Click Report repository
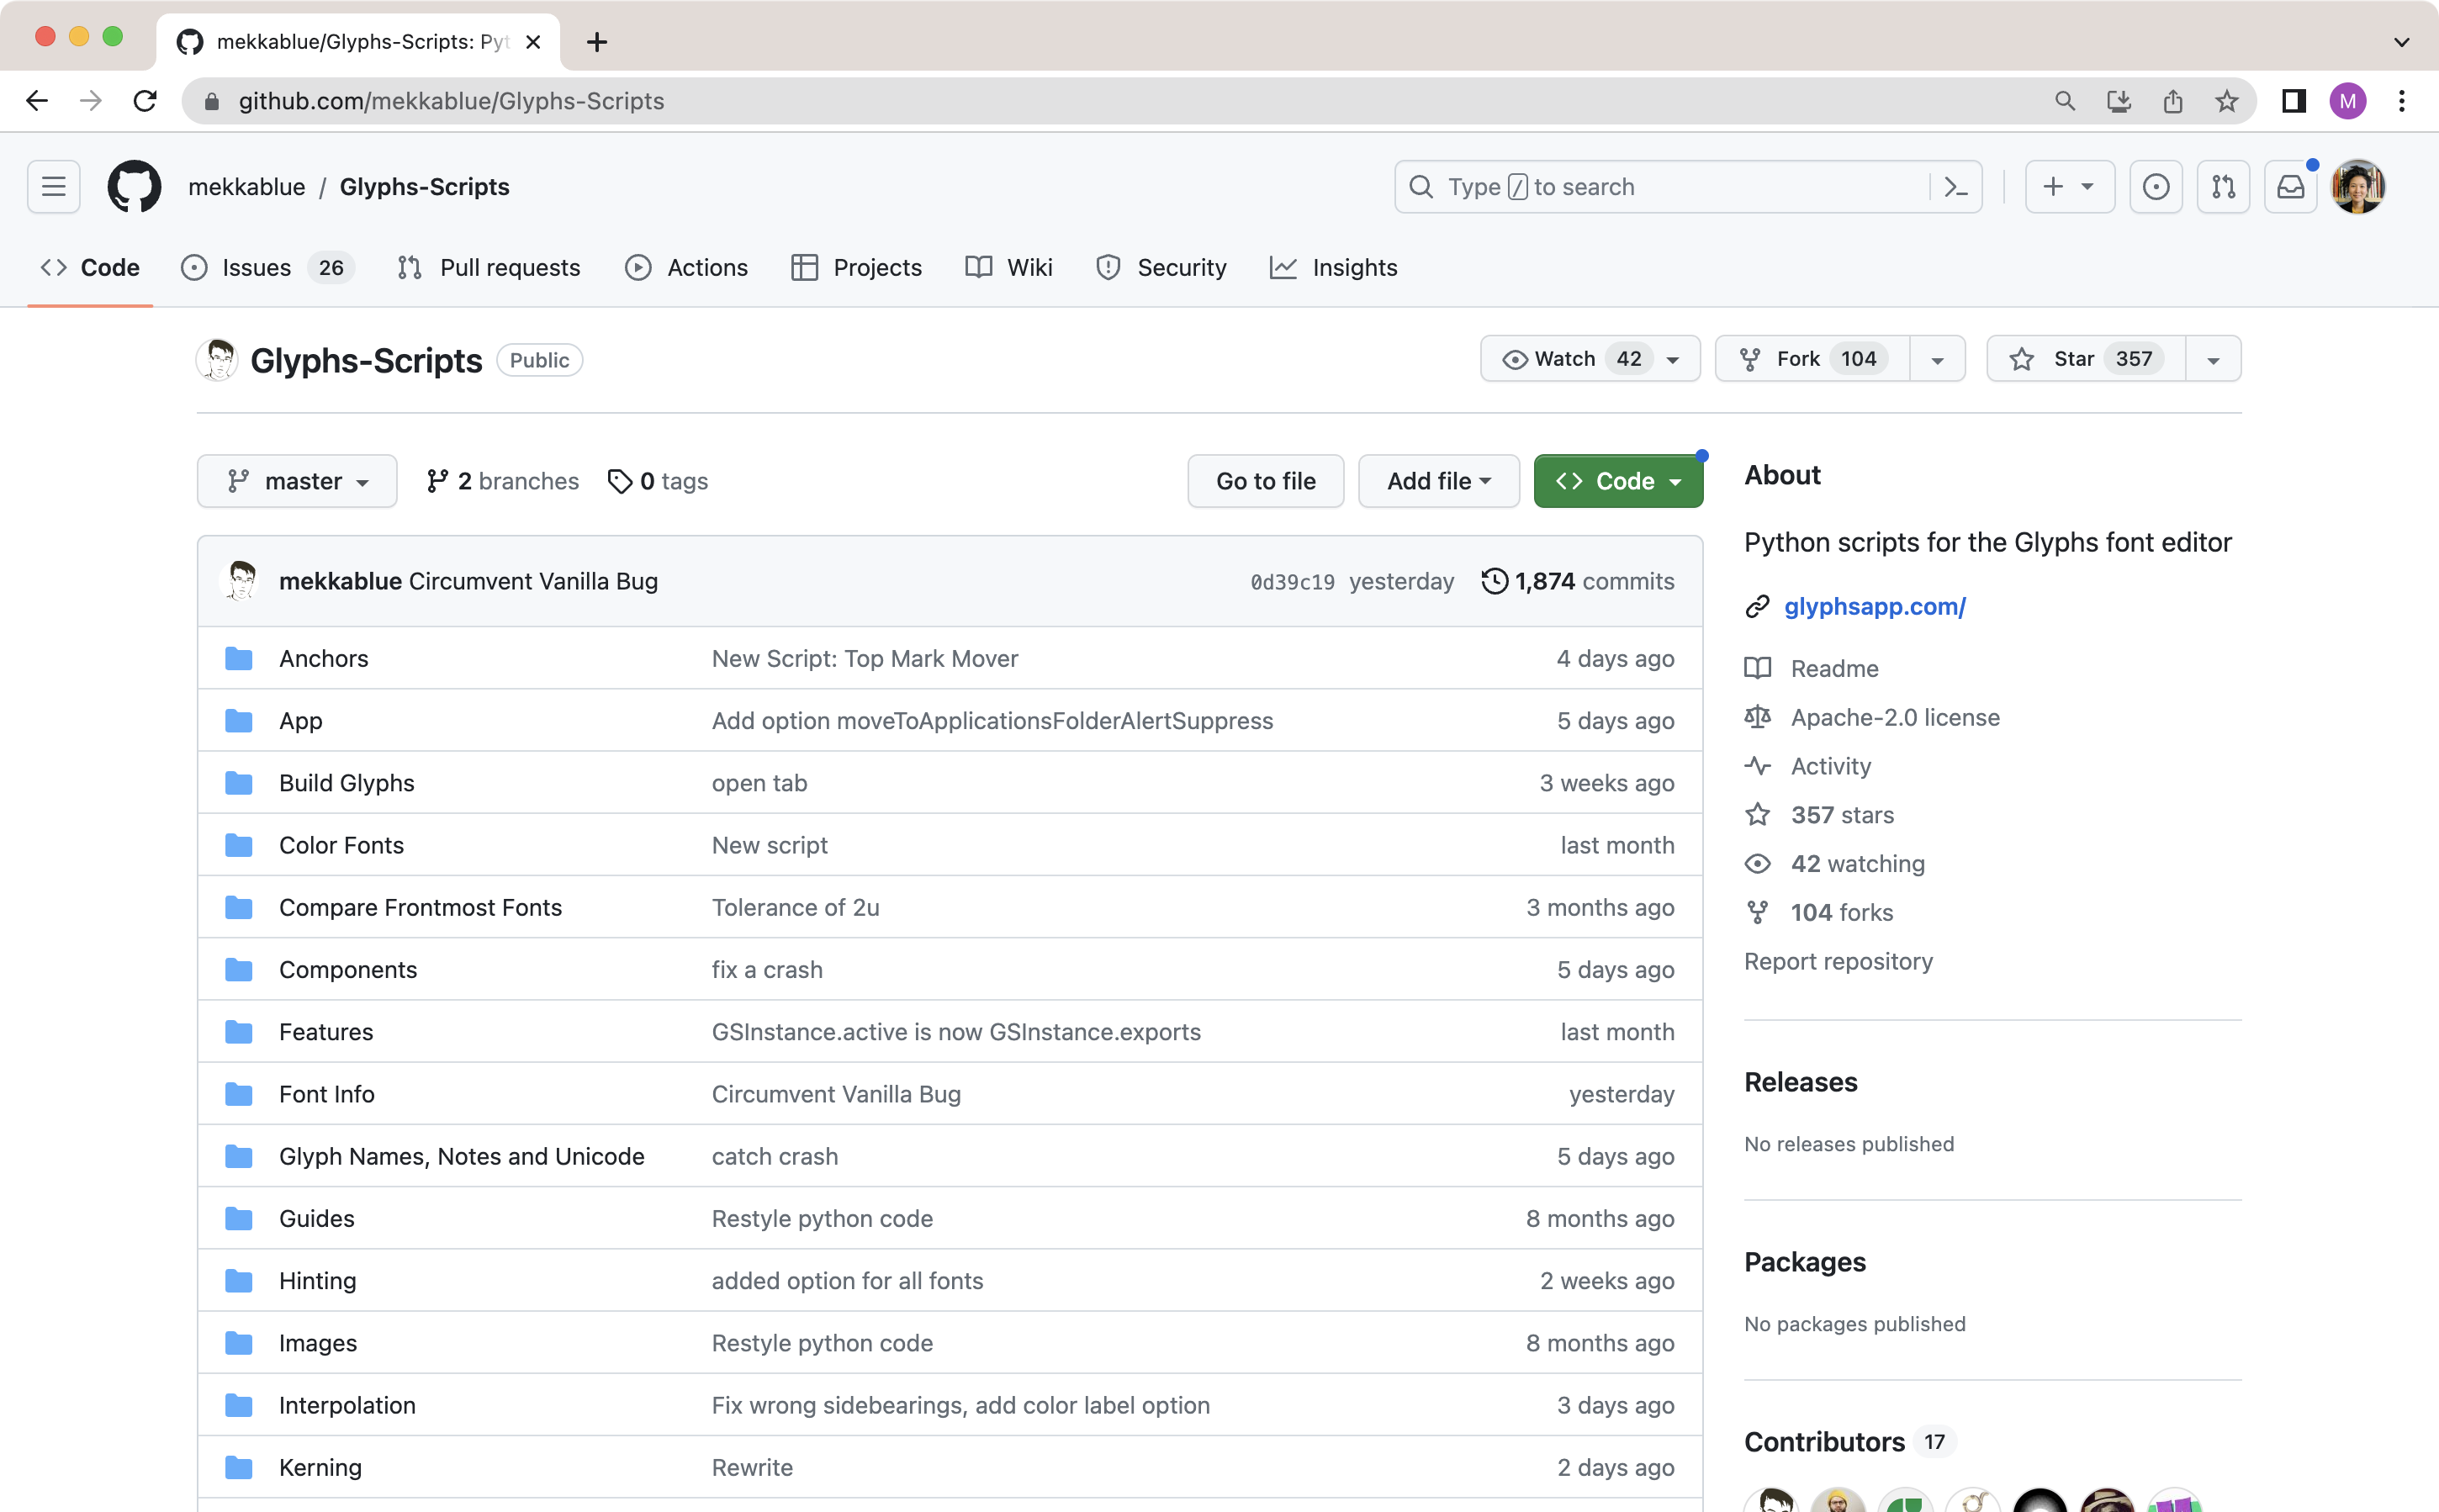Viewport: 2439px width, 1512px height. click(1838, 961)
